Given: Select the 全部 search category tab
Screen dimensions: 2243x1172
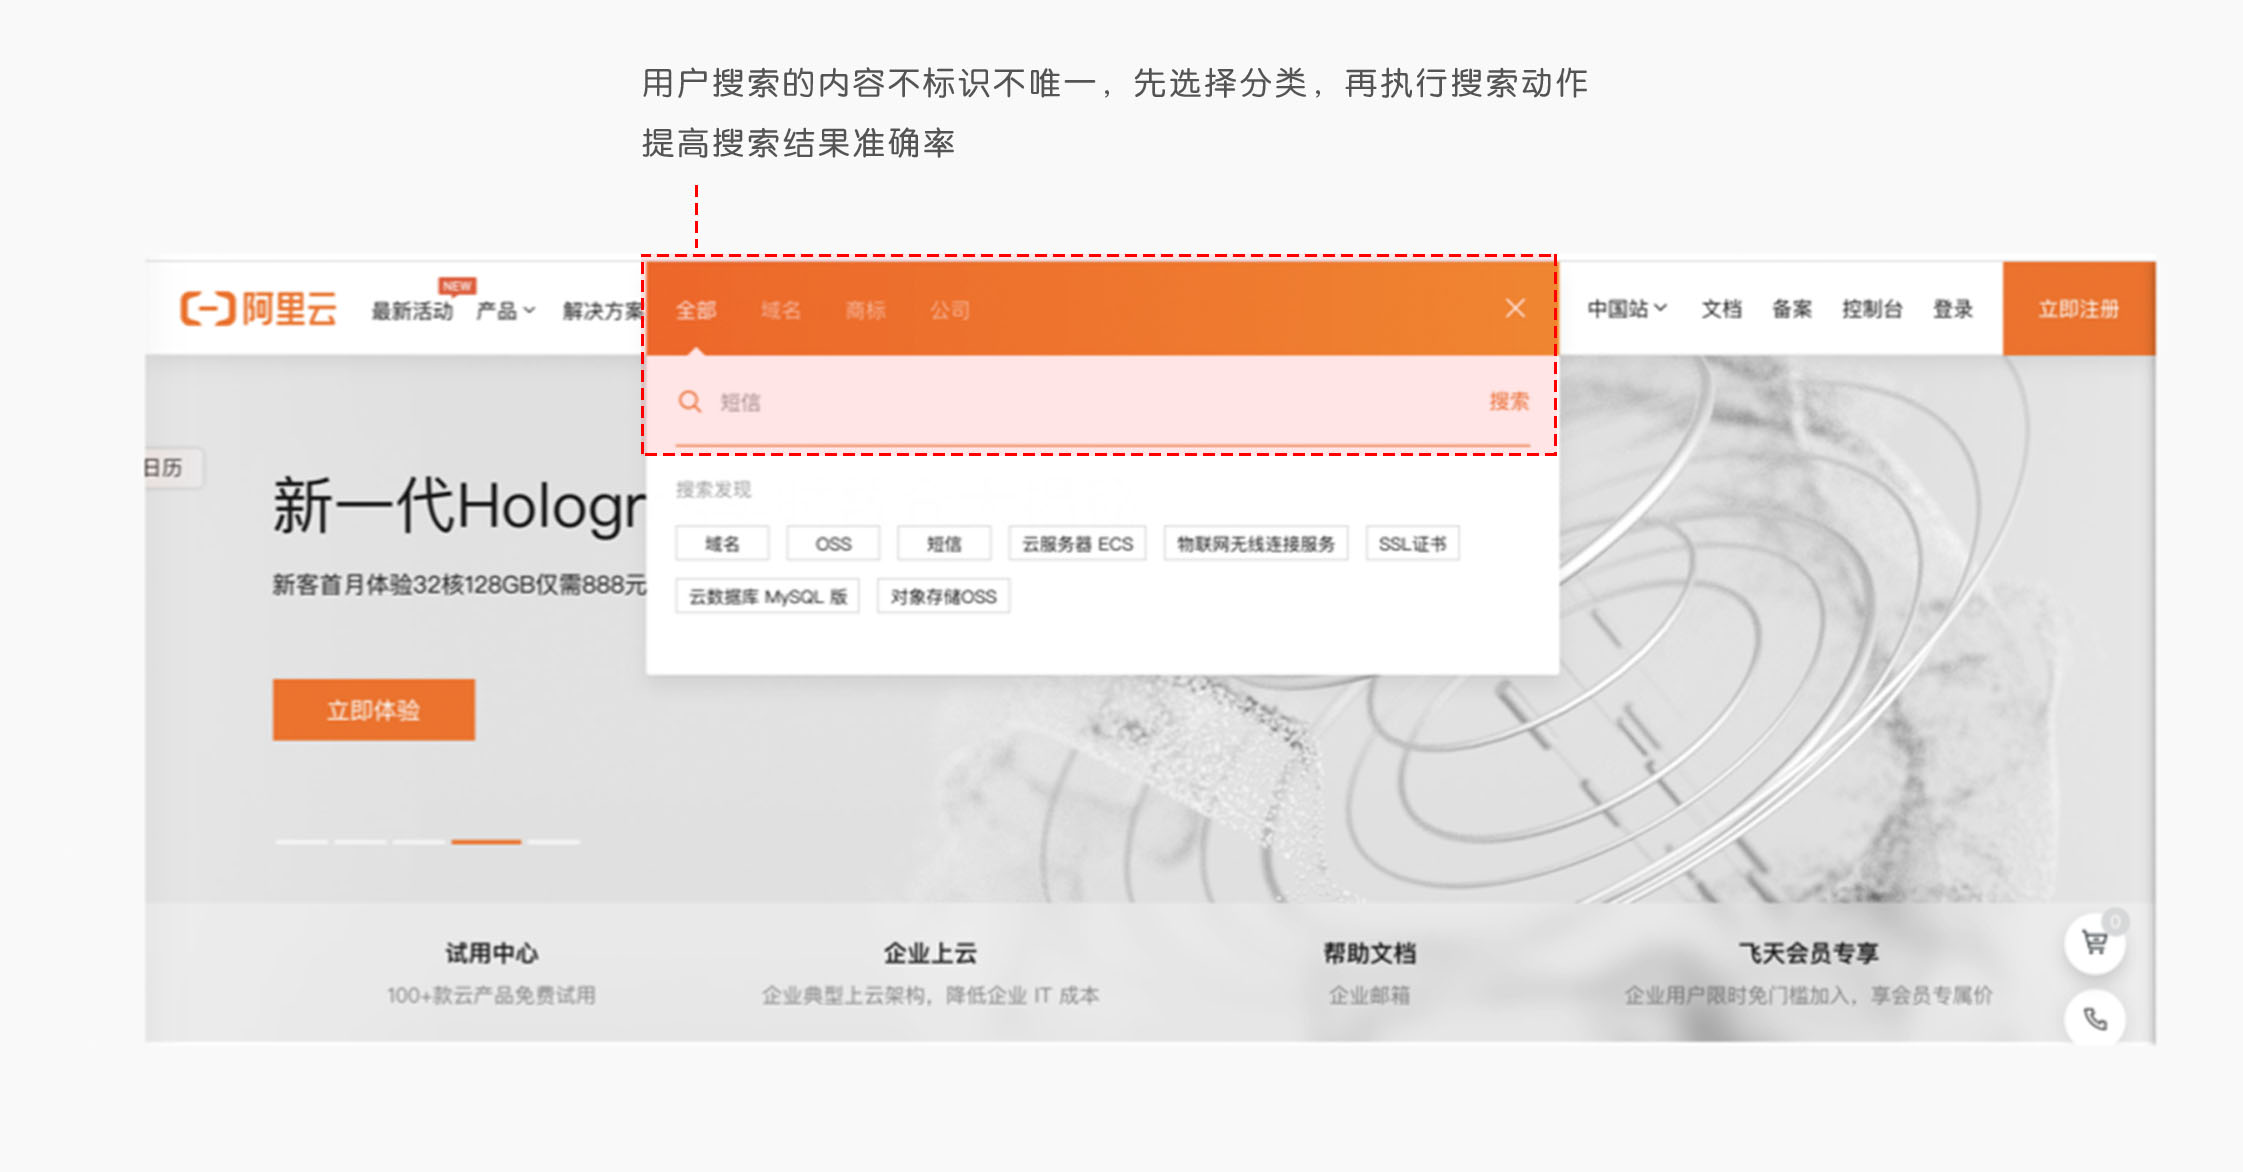Looking at the screenshot, I should [696, 310].
